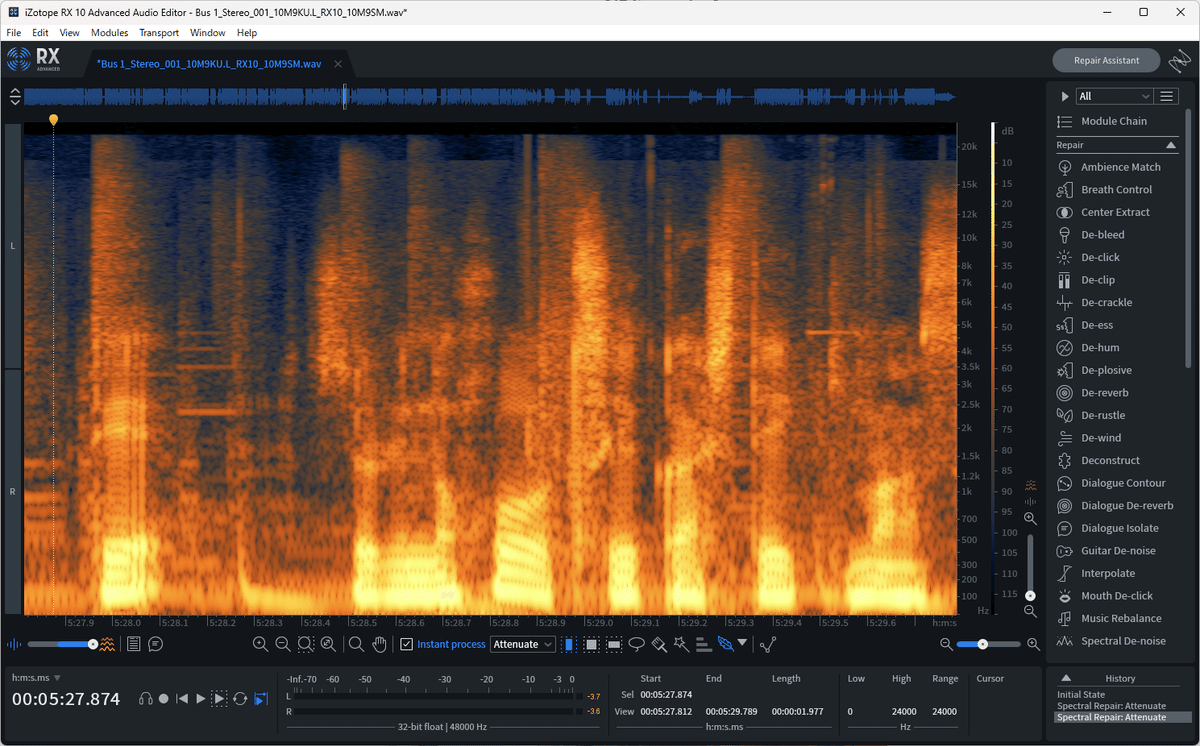Activate the Grab and Drag hand tool
1200x746 pixels.
379,645
